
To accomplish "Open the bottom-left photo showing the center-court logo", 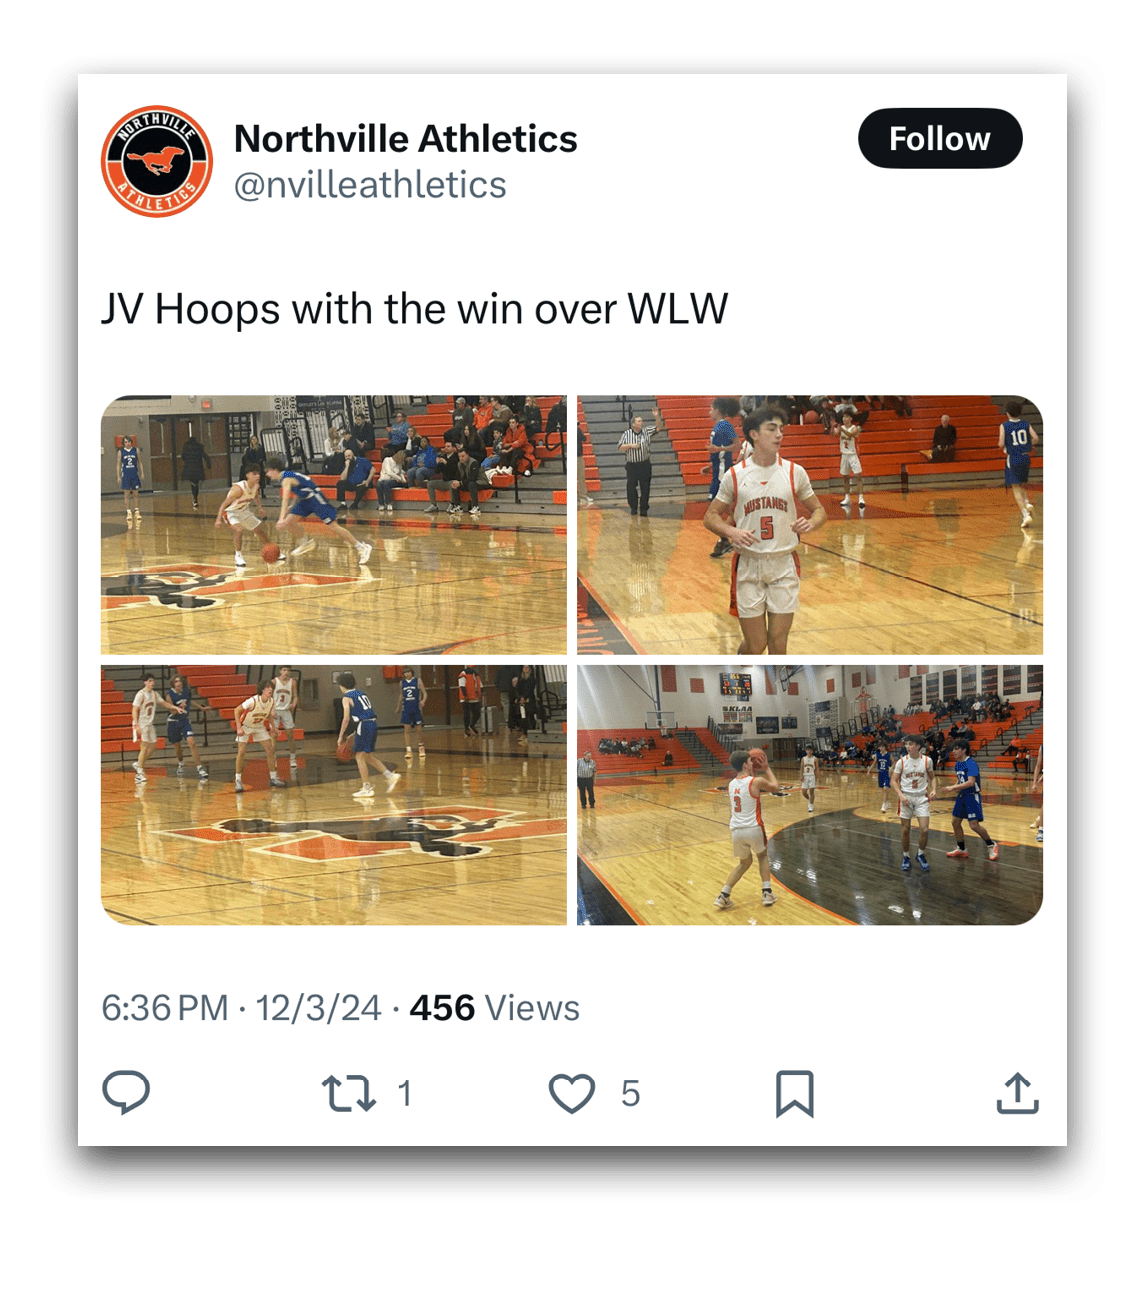I will pyautogui.click(x=334, y=795).
